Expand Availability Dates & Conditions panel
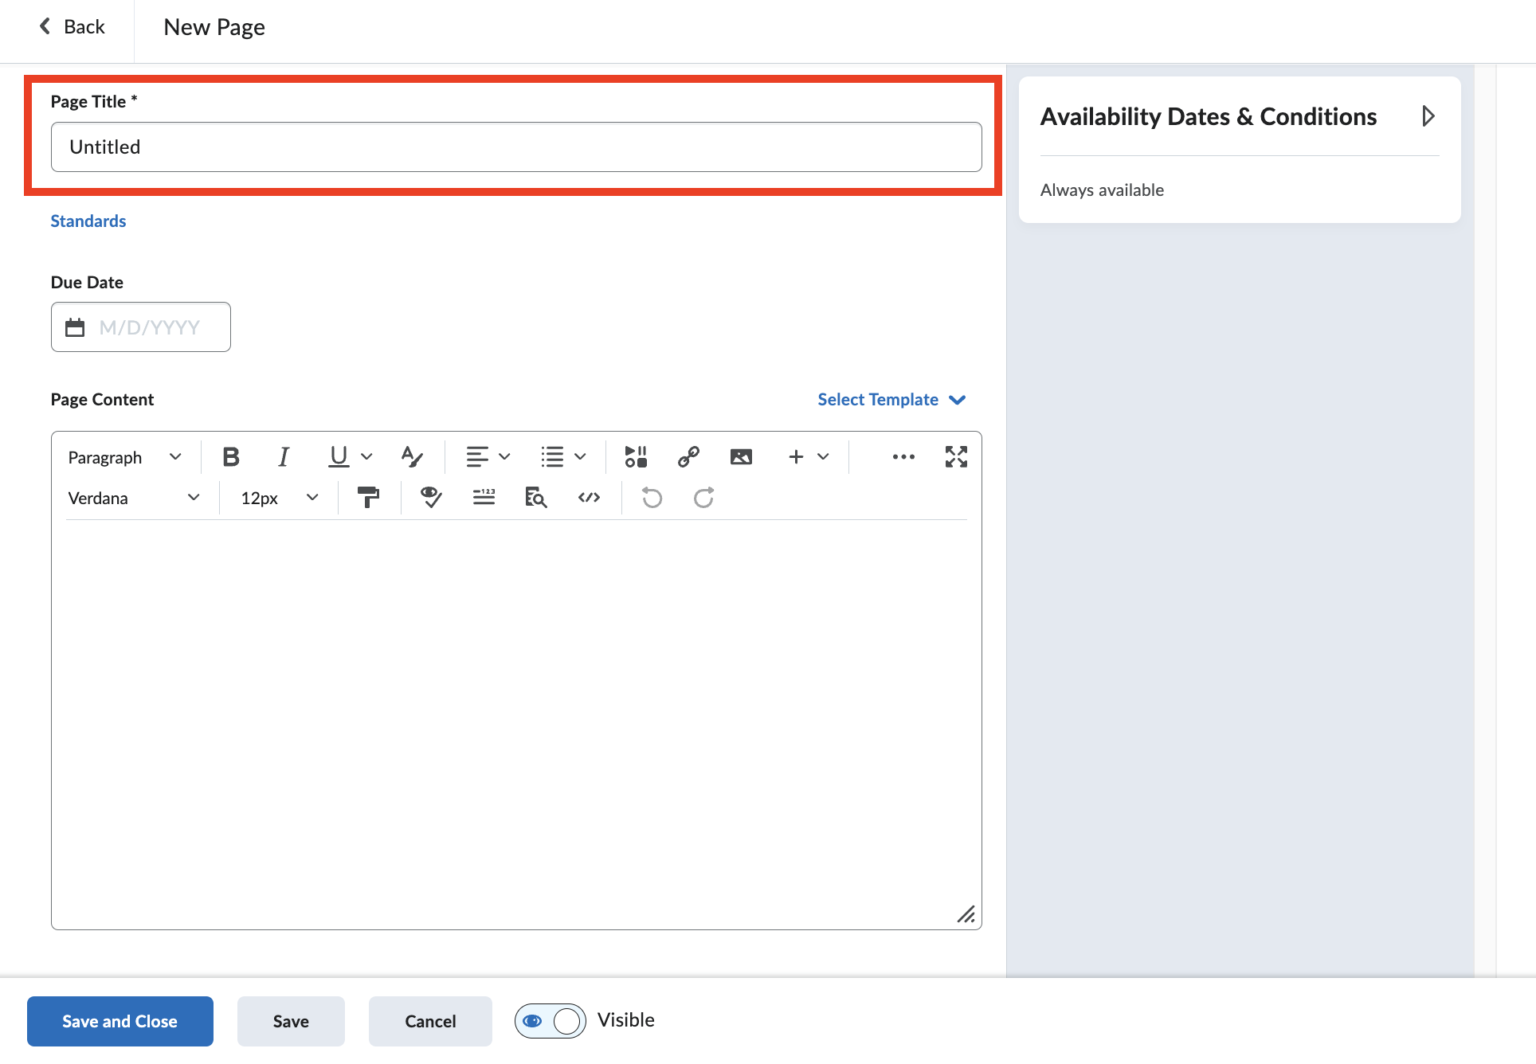The image size is (1536, 1064). [1428, 116]
